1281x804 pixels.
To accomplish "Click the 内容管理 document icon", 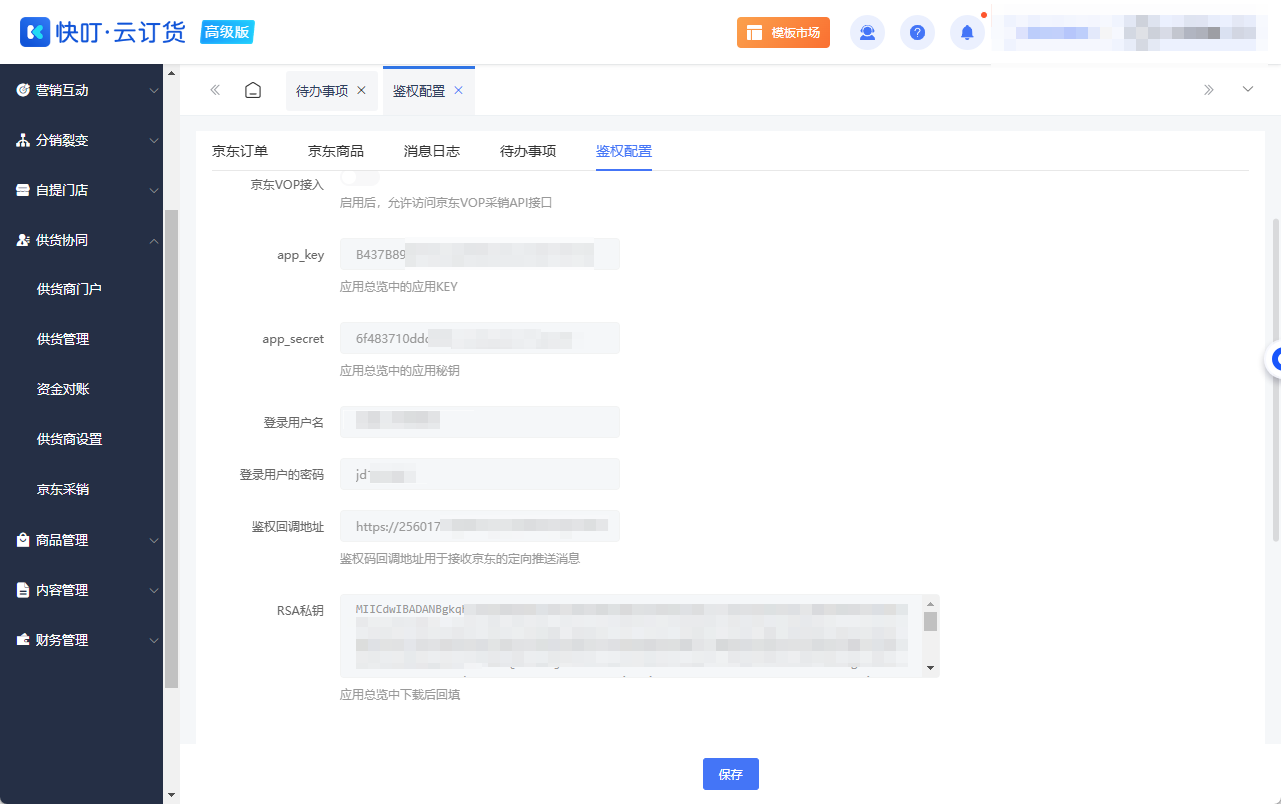I will (23, 590).
